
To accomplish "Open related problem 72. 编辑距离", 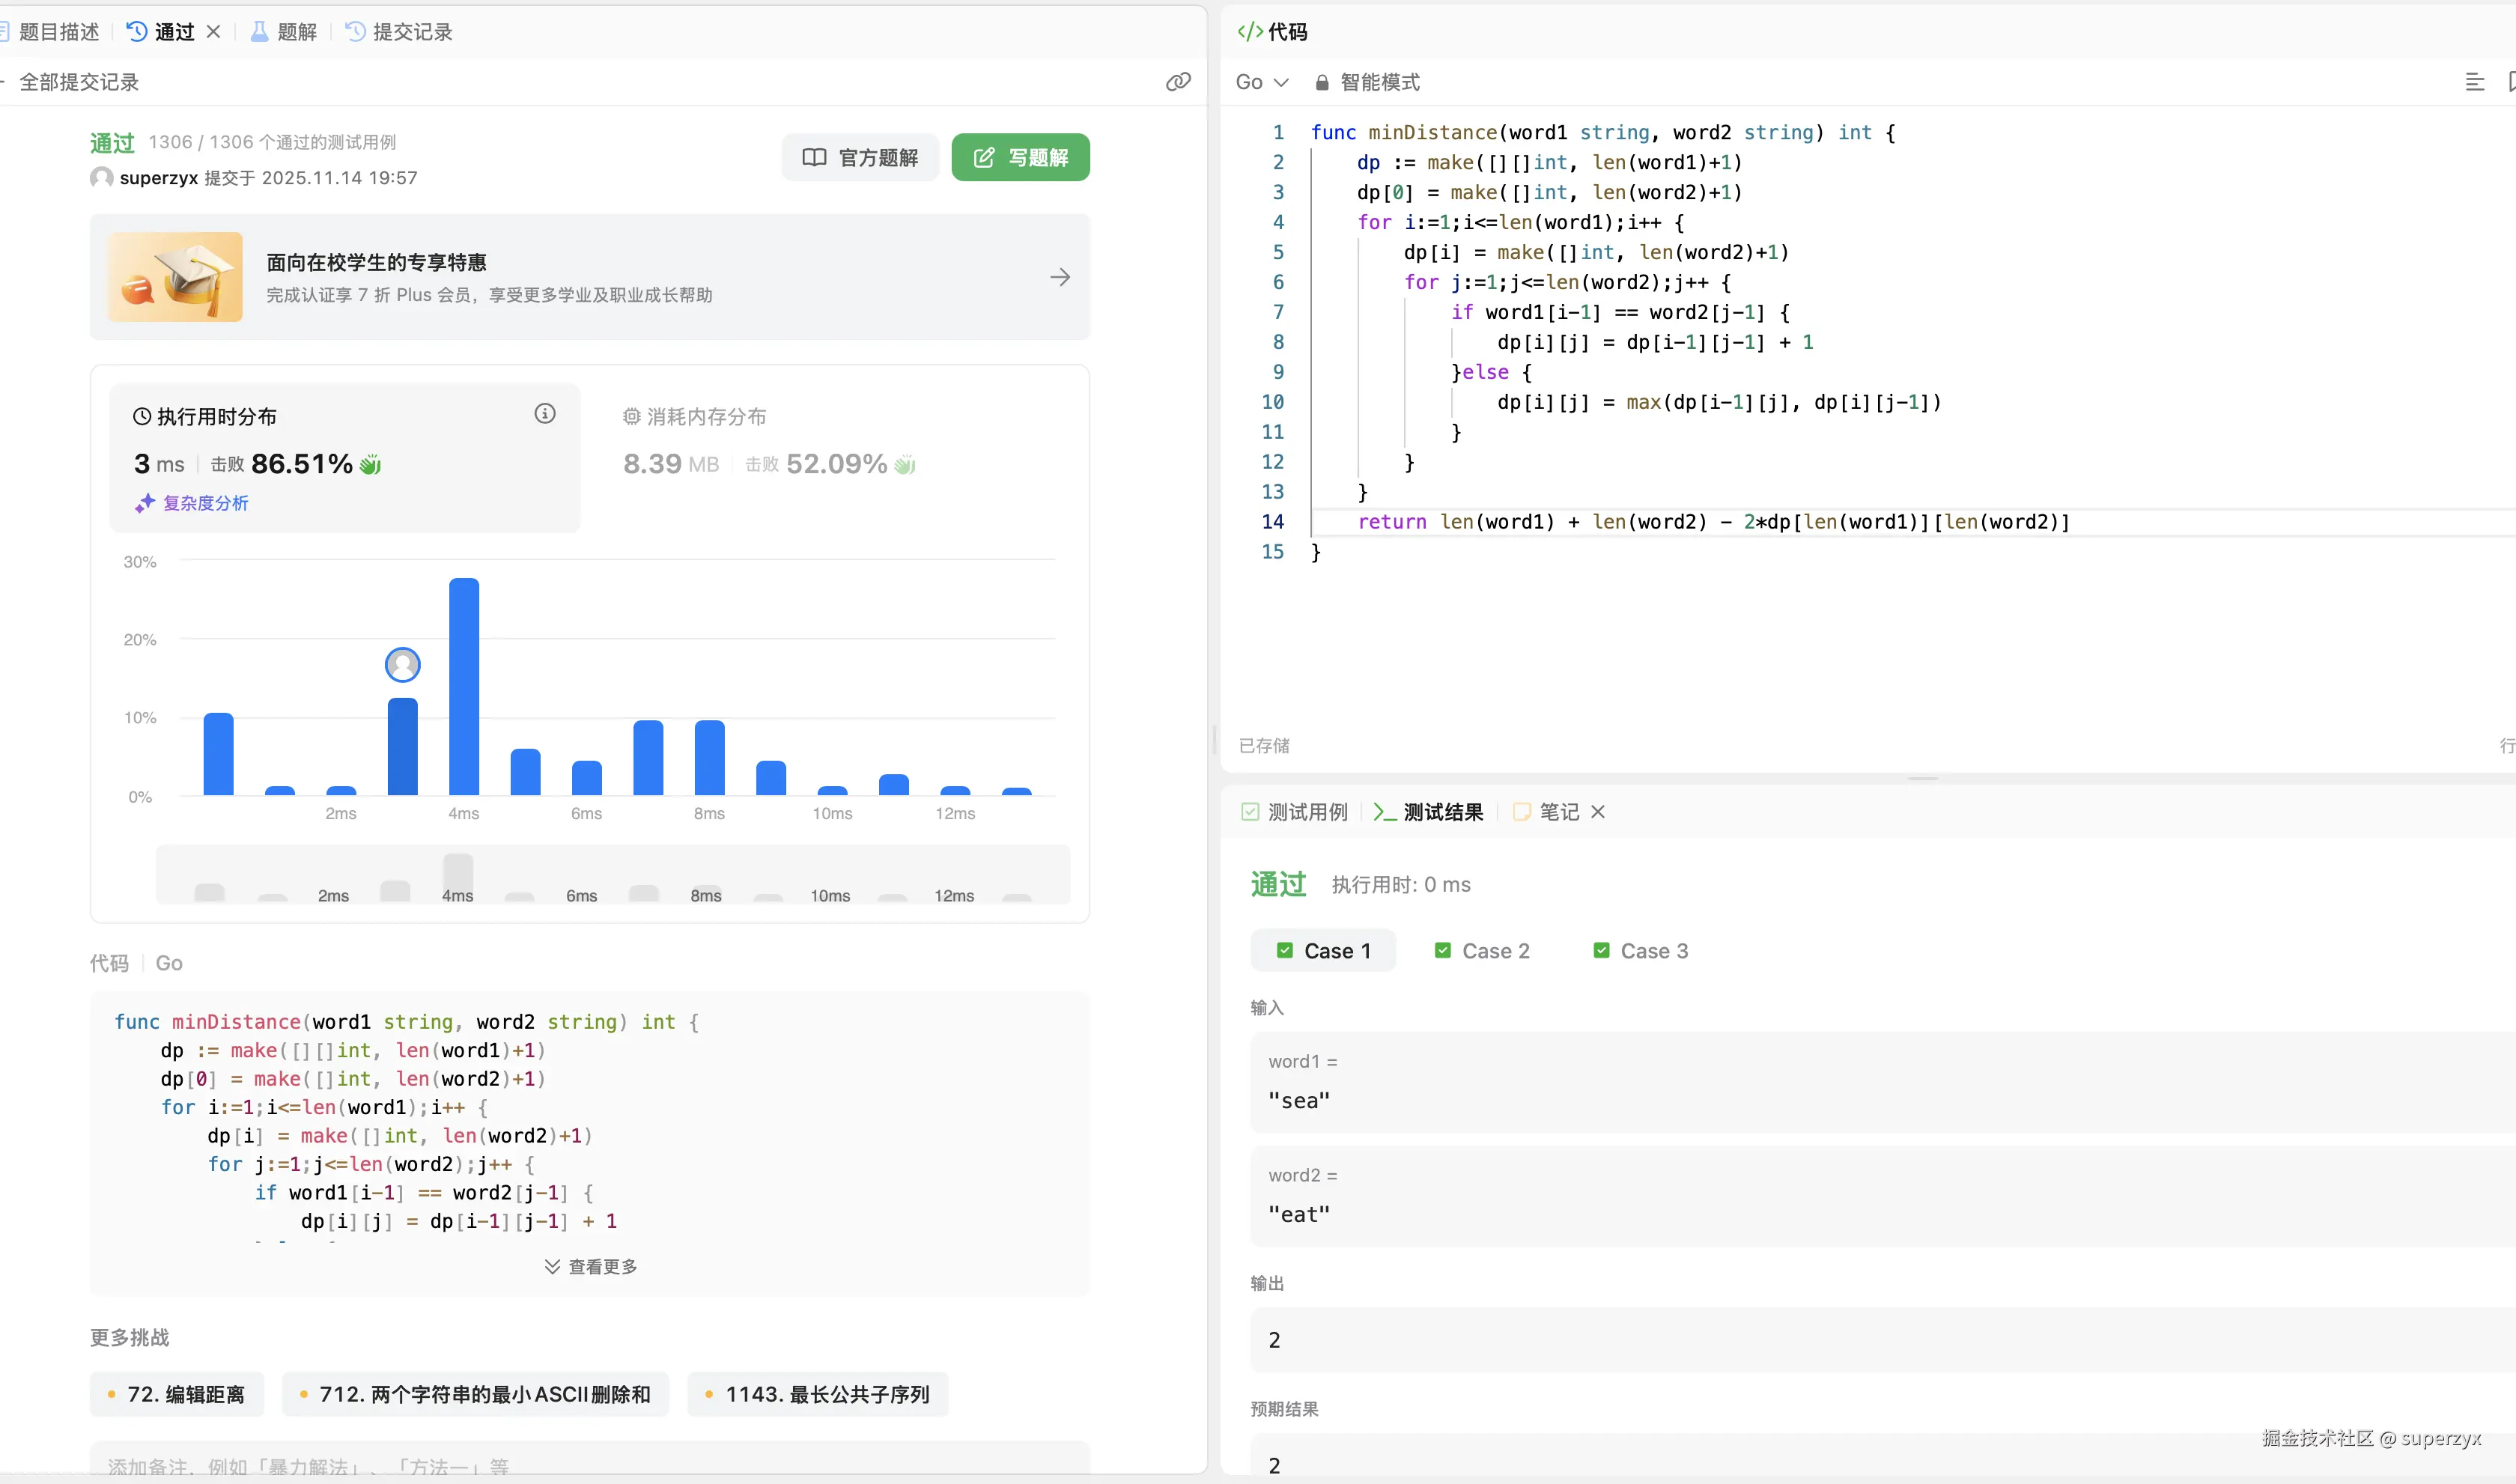I will [x=177, y=1394].
